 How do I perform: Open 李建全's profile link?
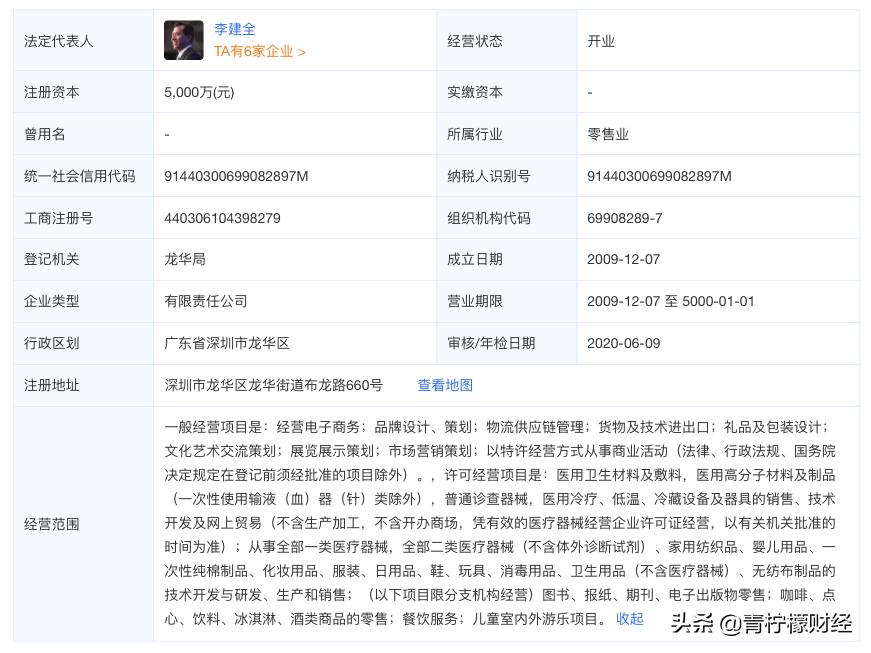coord(233,29)
